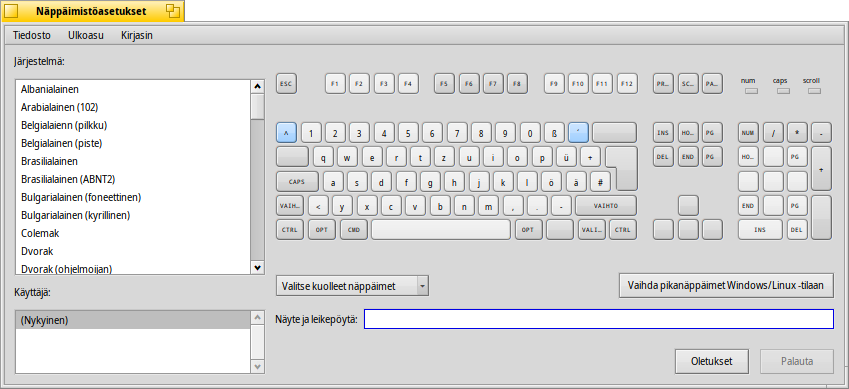This screenshot has height=389, width=849.
Task: Open the Valitse kuolleet näppäimet dropdown
Action: click(x=352, y=286)
